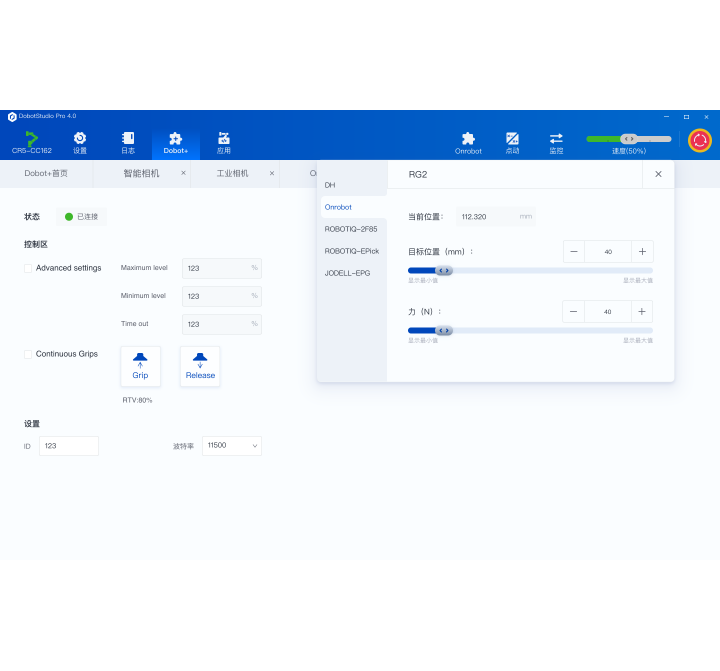Enable the Advanced settings checkbox
This screenshot has width=720, height=671.
(28, 268)
